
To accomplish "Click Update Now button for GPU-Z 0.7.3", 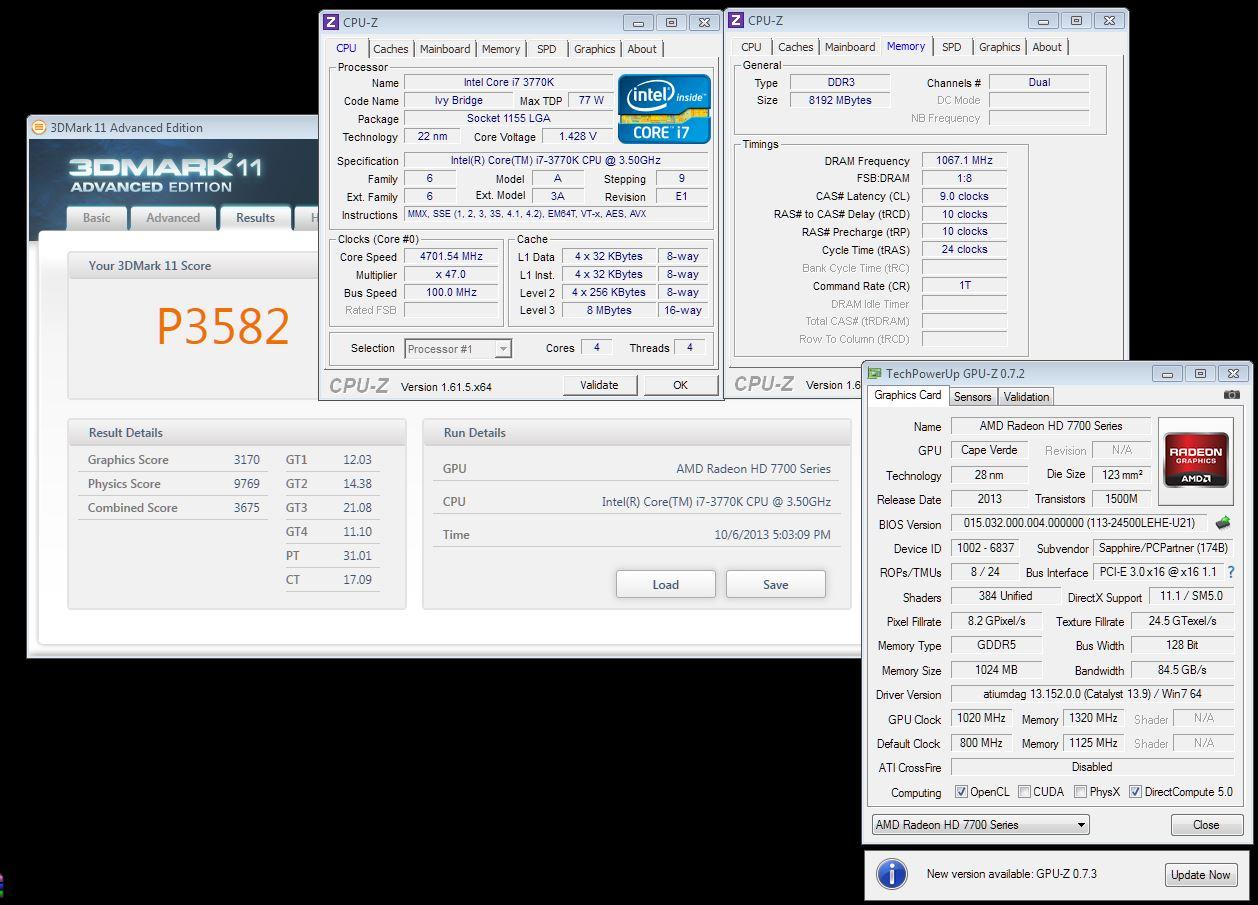I will 1201,874.
